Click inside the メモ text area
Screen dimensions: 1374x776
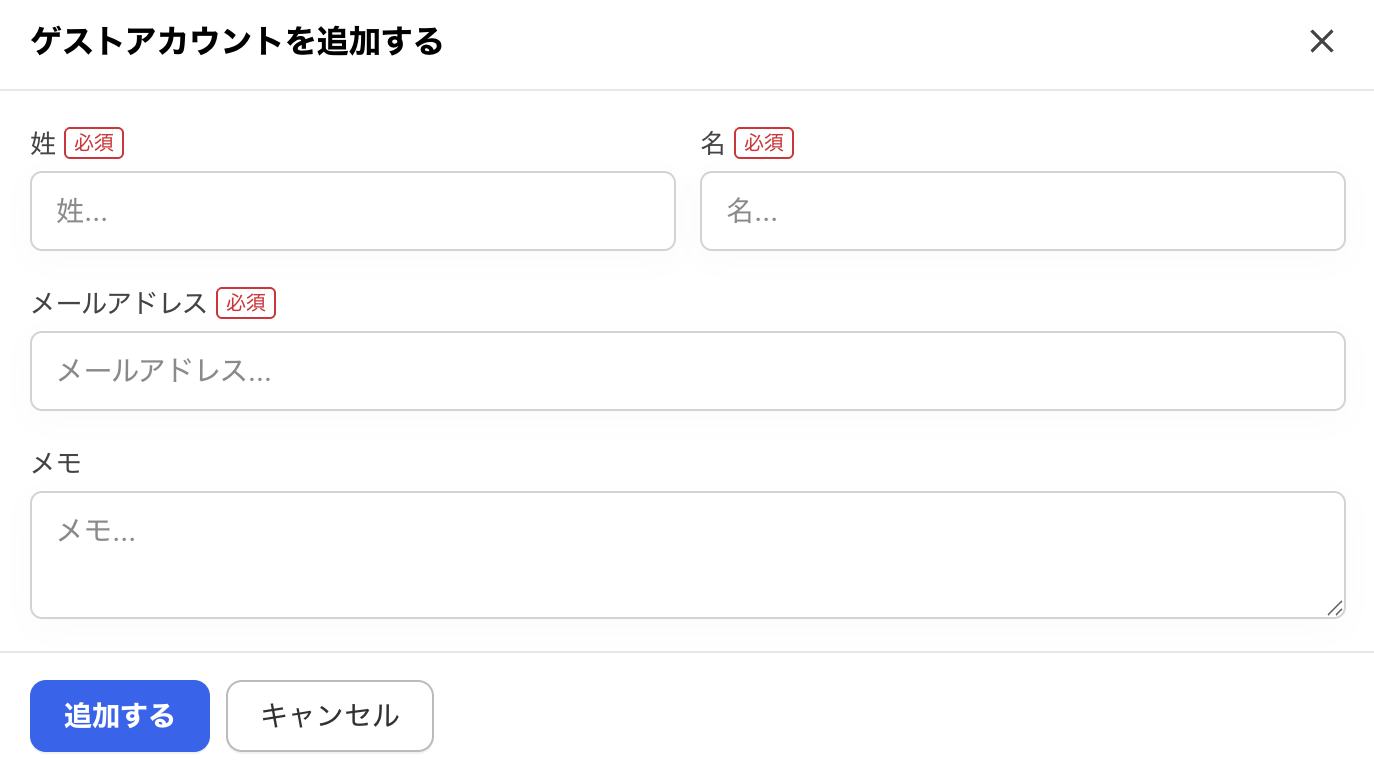[x=687, y=554]
